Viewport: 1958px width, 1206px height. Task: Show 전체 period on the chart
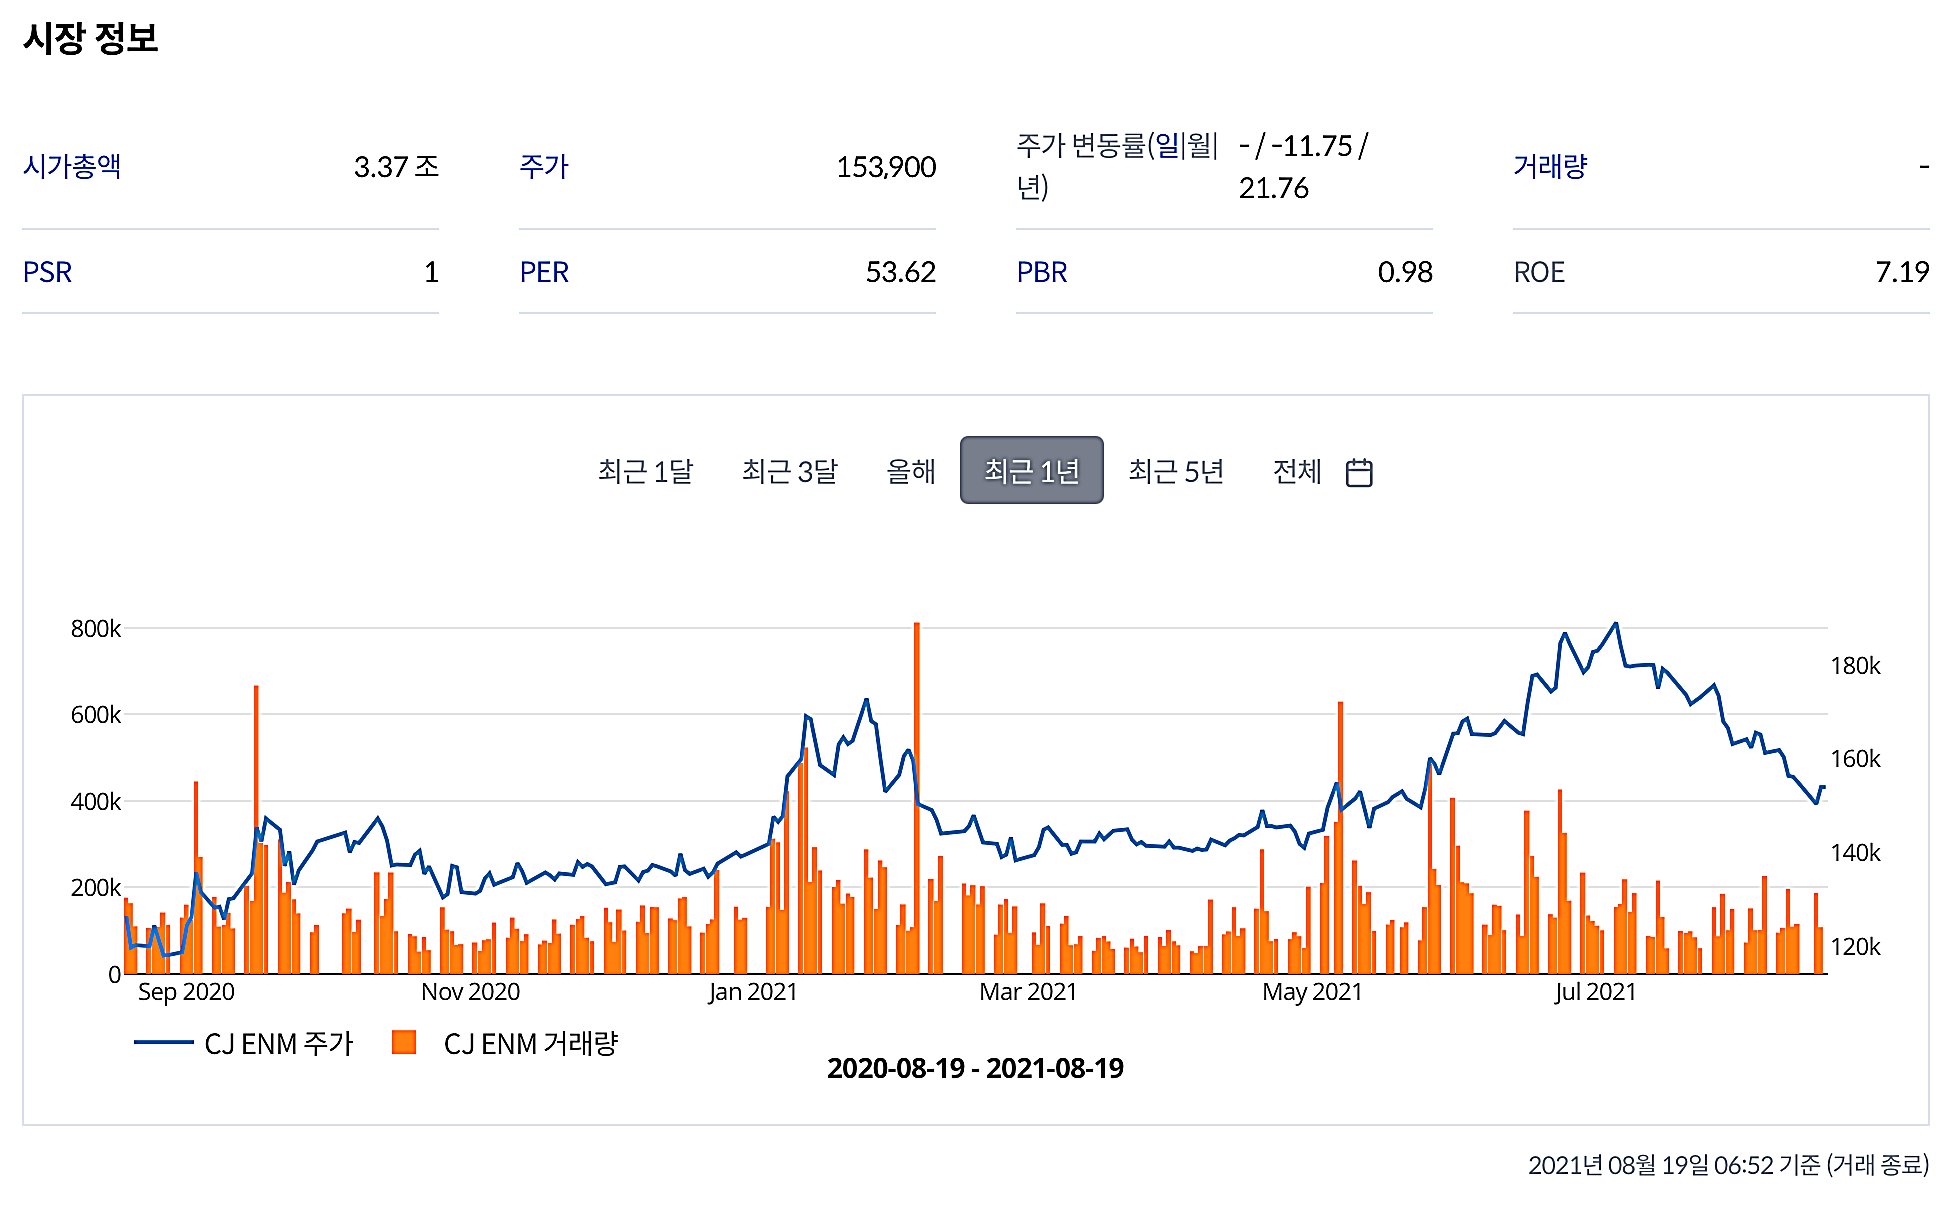pos(1297,471)
